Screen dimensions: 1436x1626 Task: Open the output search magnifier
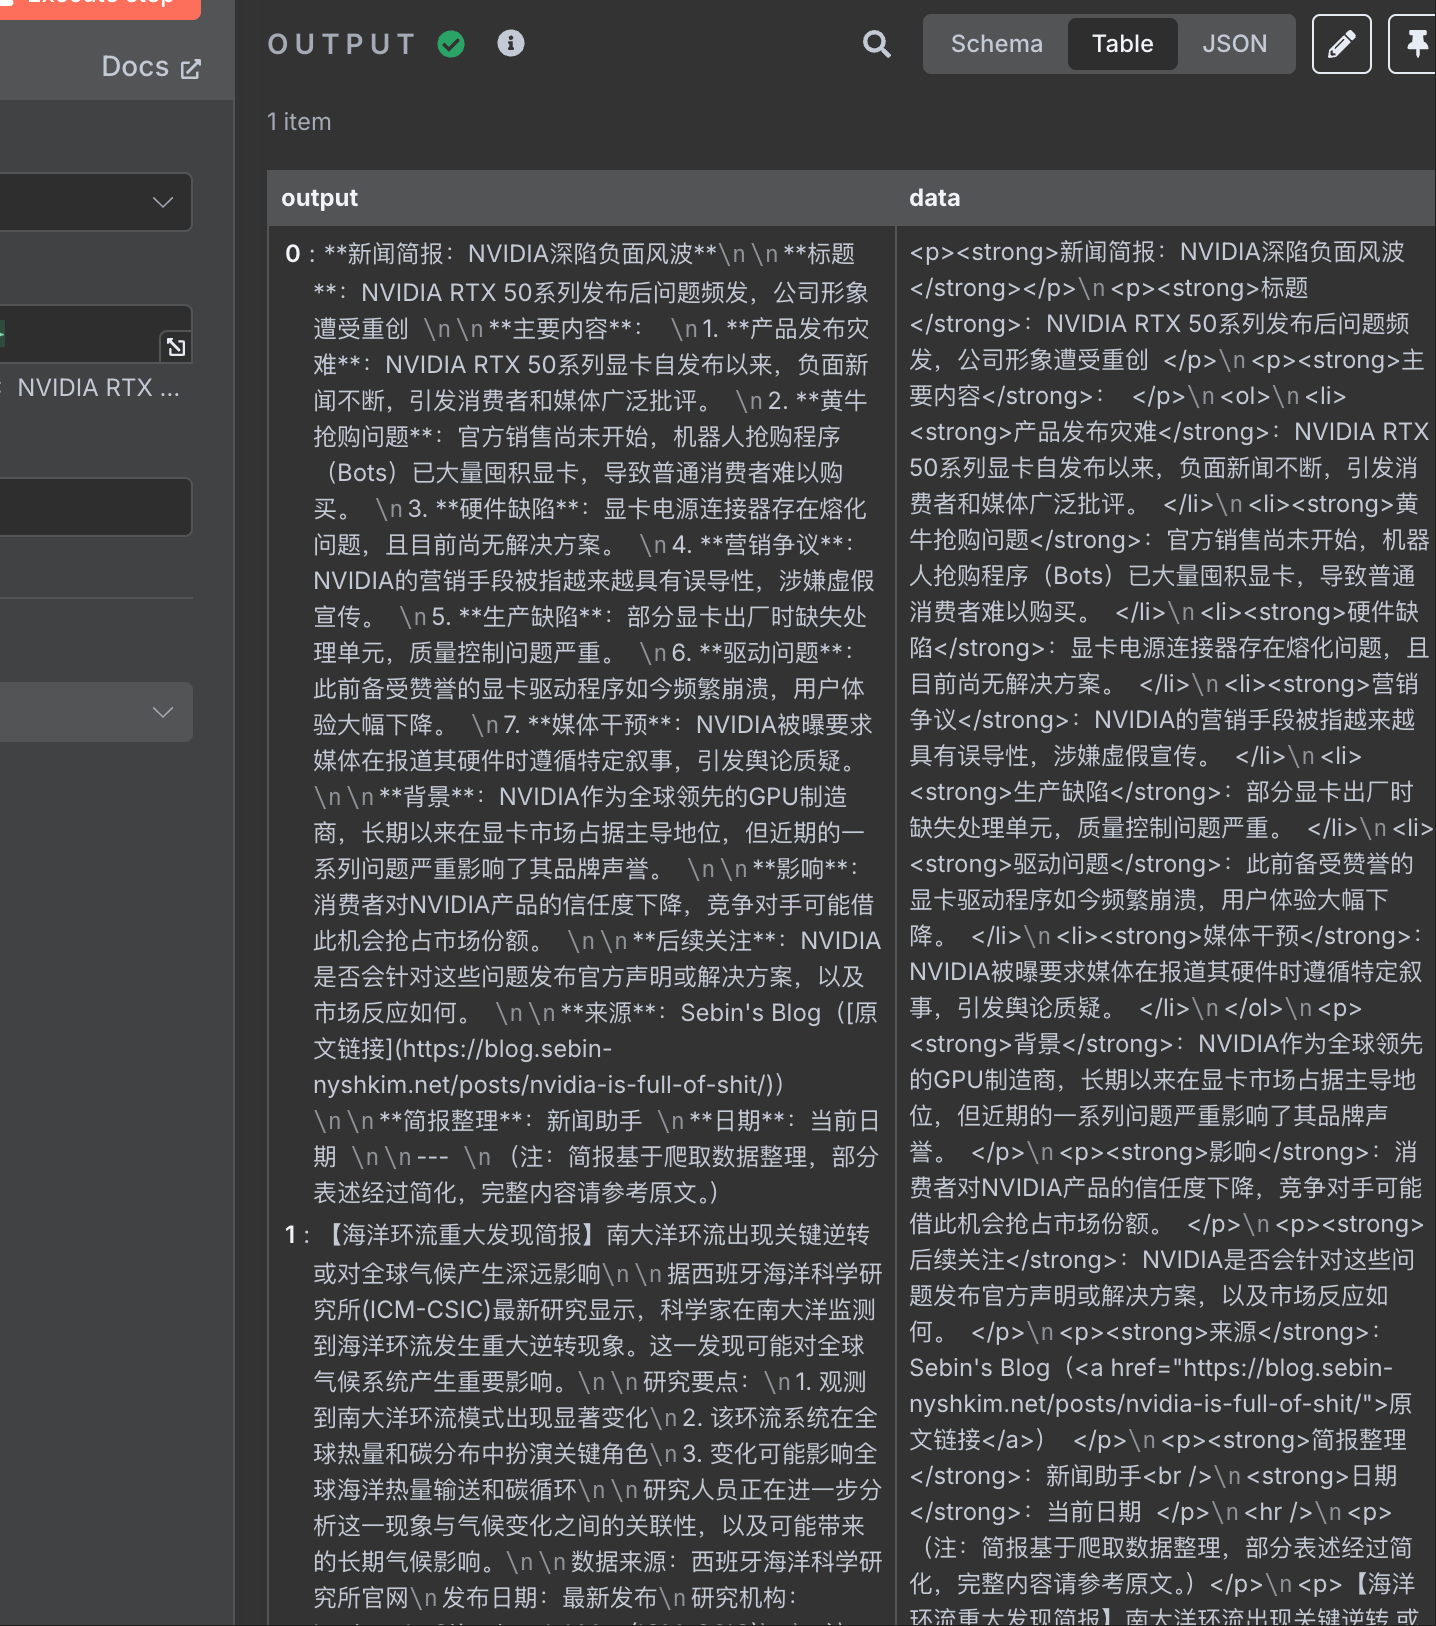tap(876, 44)
